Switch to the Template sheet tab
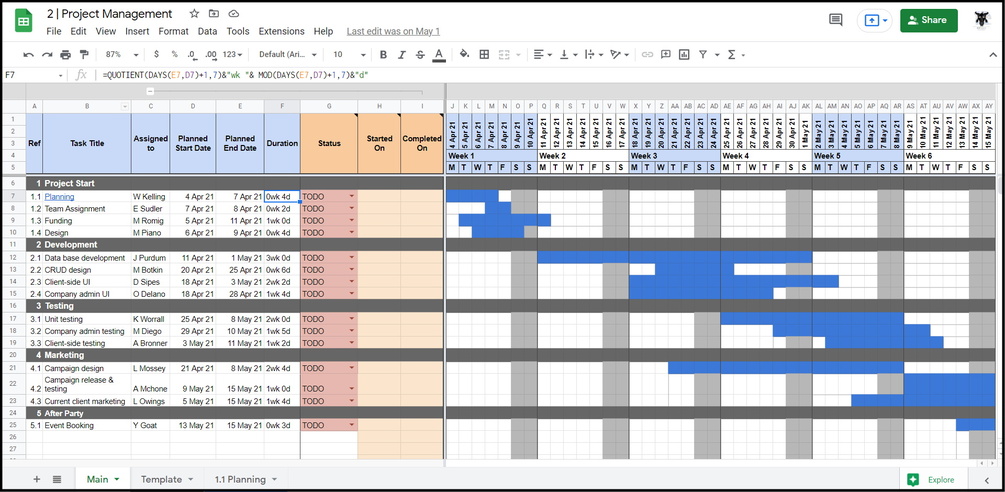This screenshot has height=492, width=1005. click(x=167, y=479)
